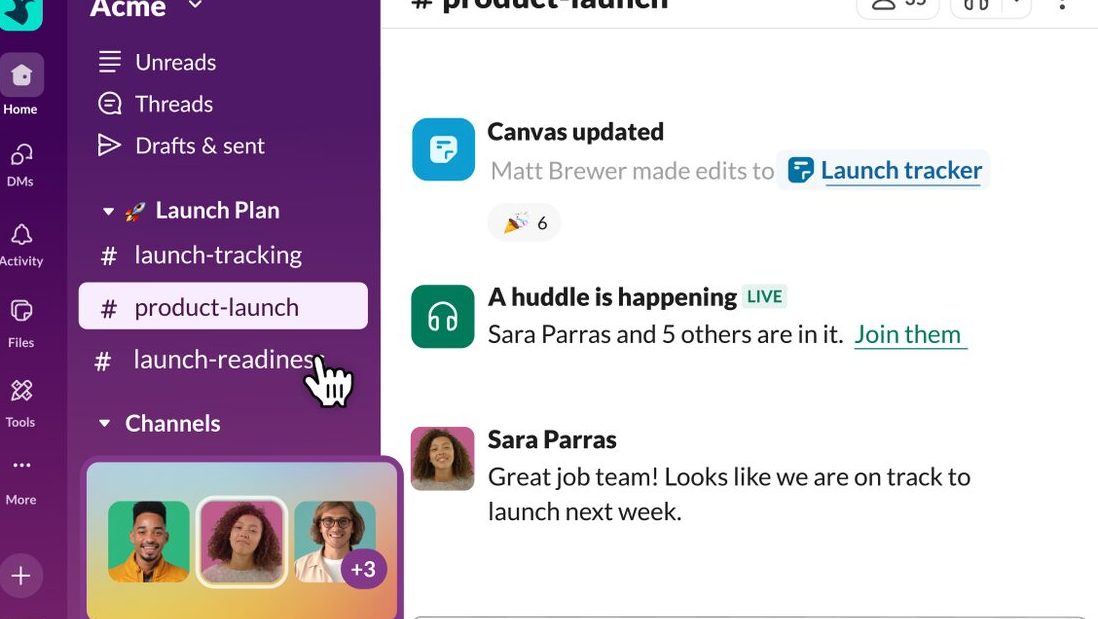The width and height of the screenshot is (1098, 619).
Task: Open Files in the left rail
Action: [x=21, y=324]
